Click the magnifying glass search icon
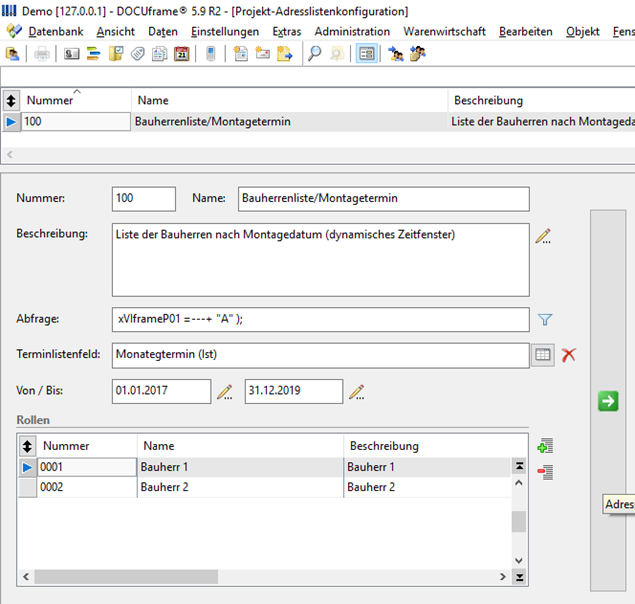This screenshot has height=604, width=635. (315, 54)
